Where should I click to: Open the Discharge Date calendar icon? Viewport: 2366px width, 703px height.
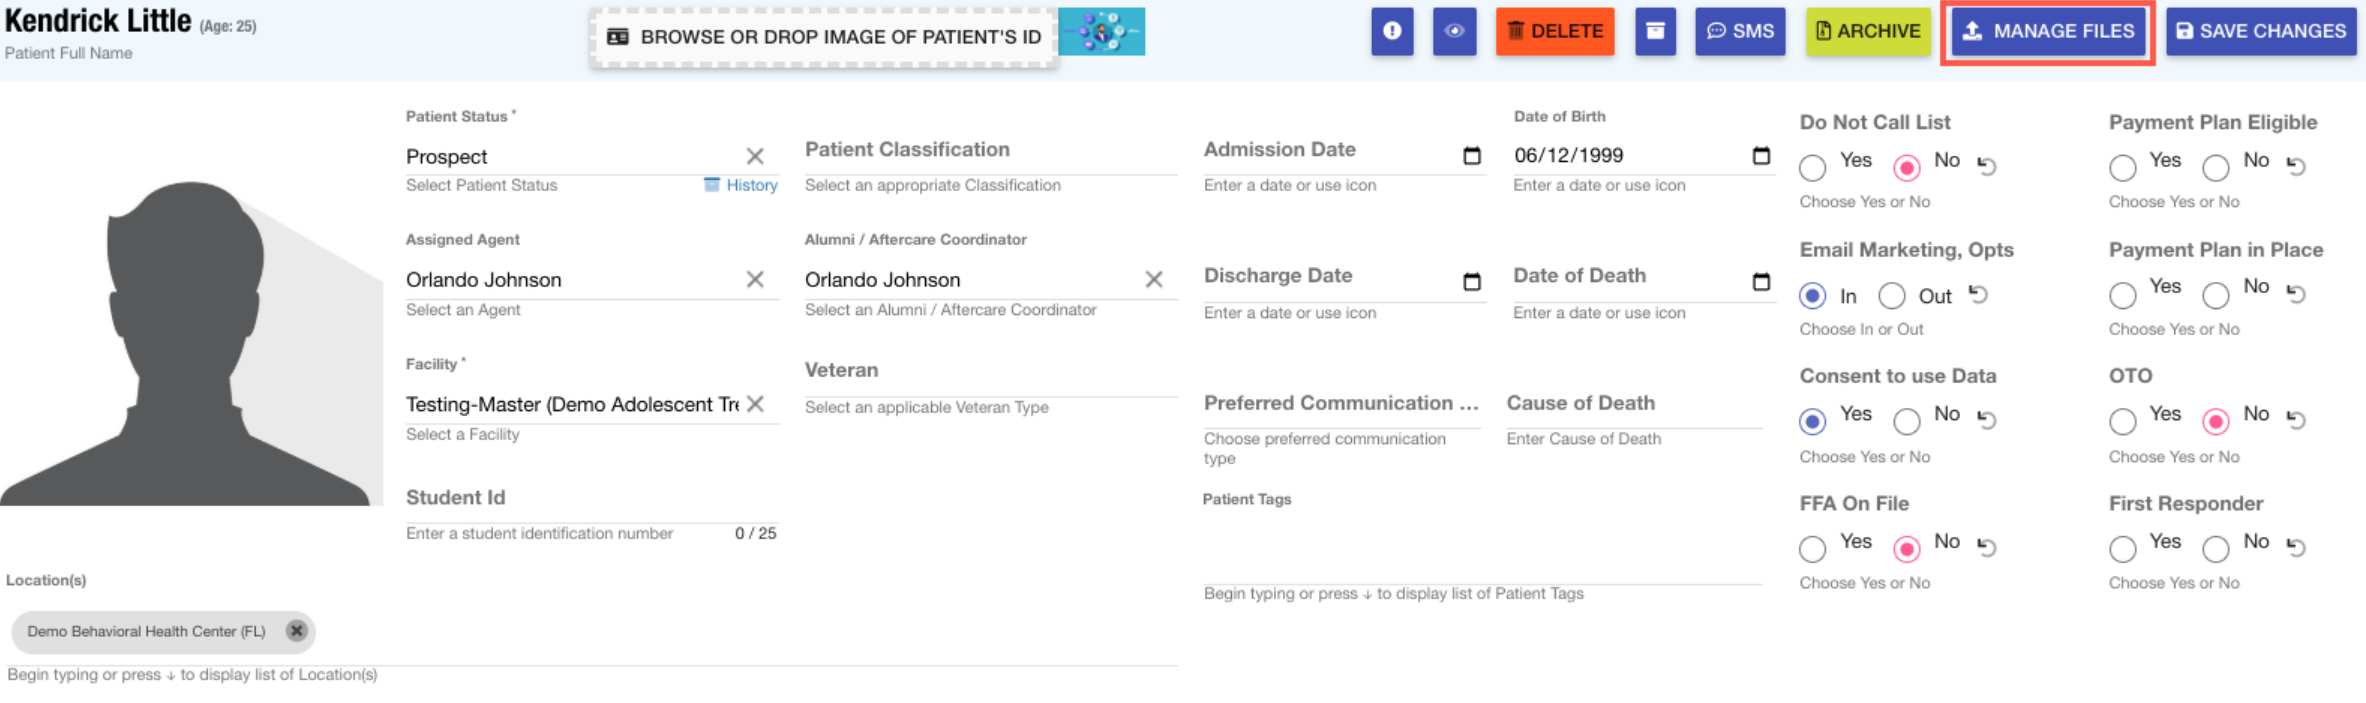(1471, 281)
